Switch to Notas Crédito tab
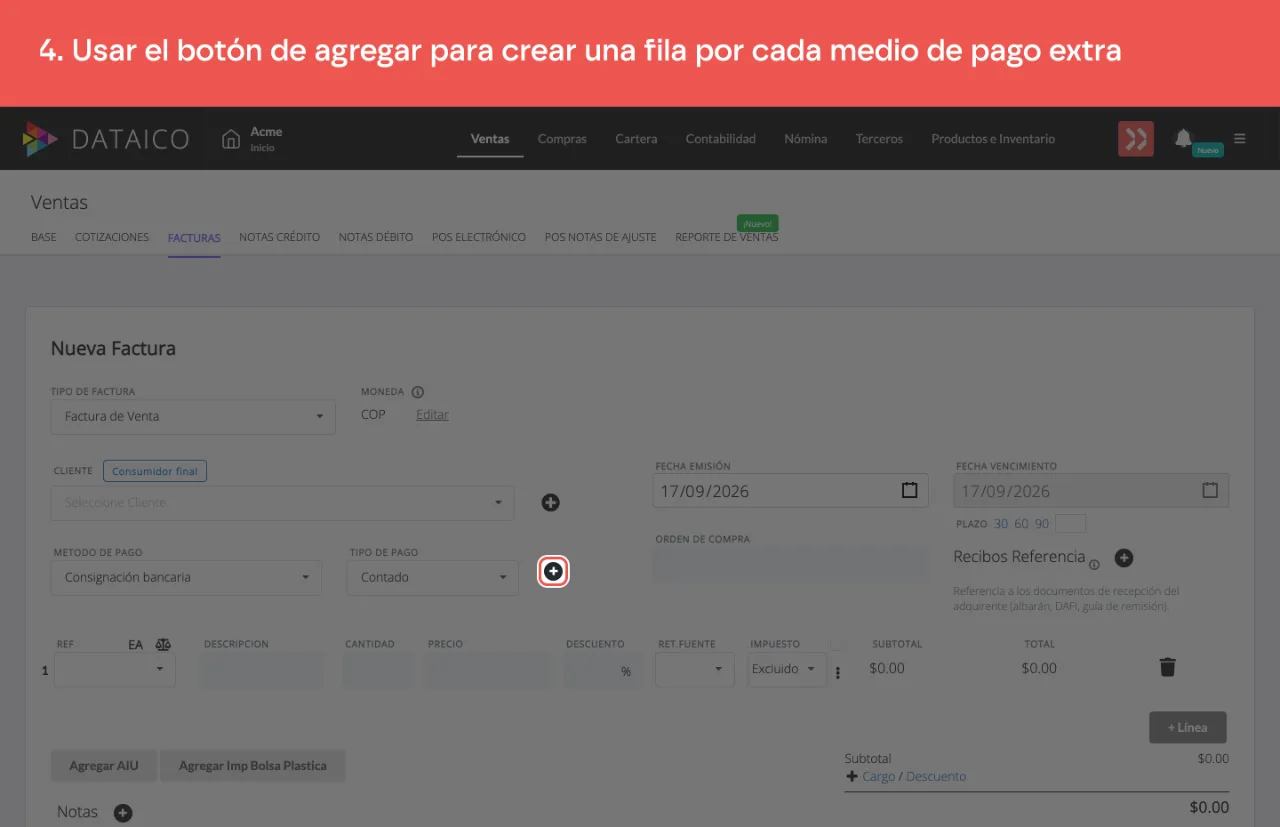Viewport: 1280px width, 827px height. [279, 237]
